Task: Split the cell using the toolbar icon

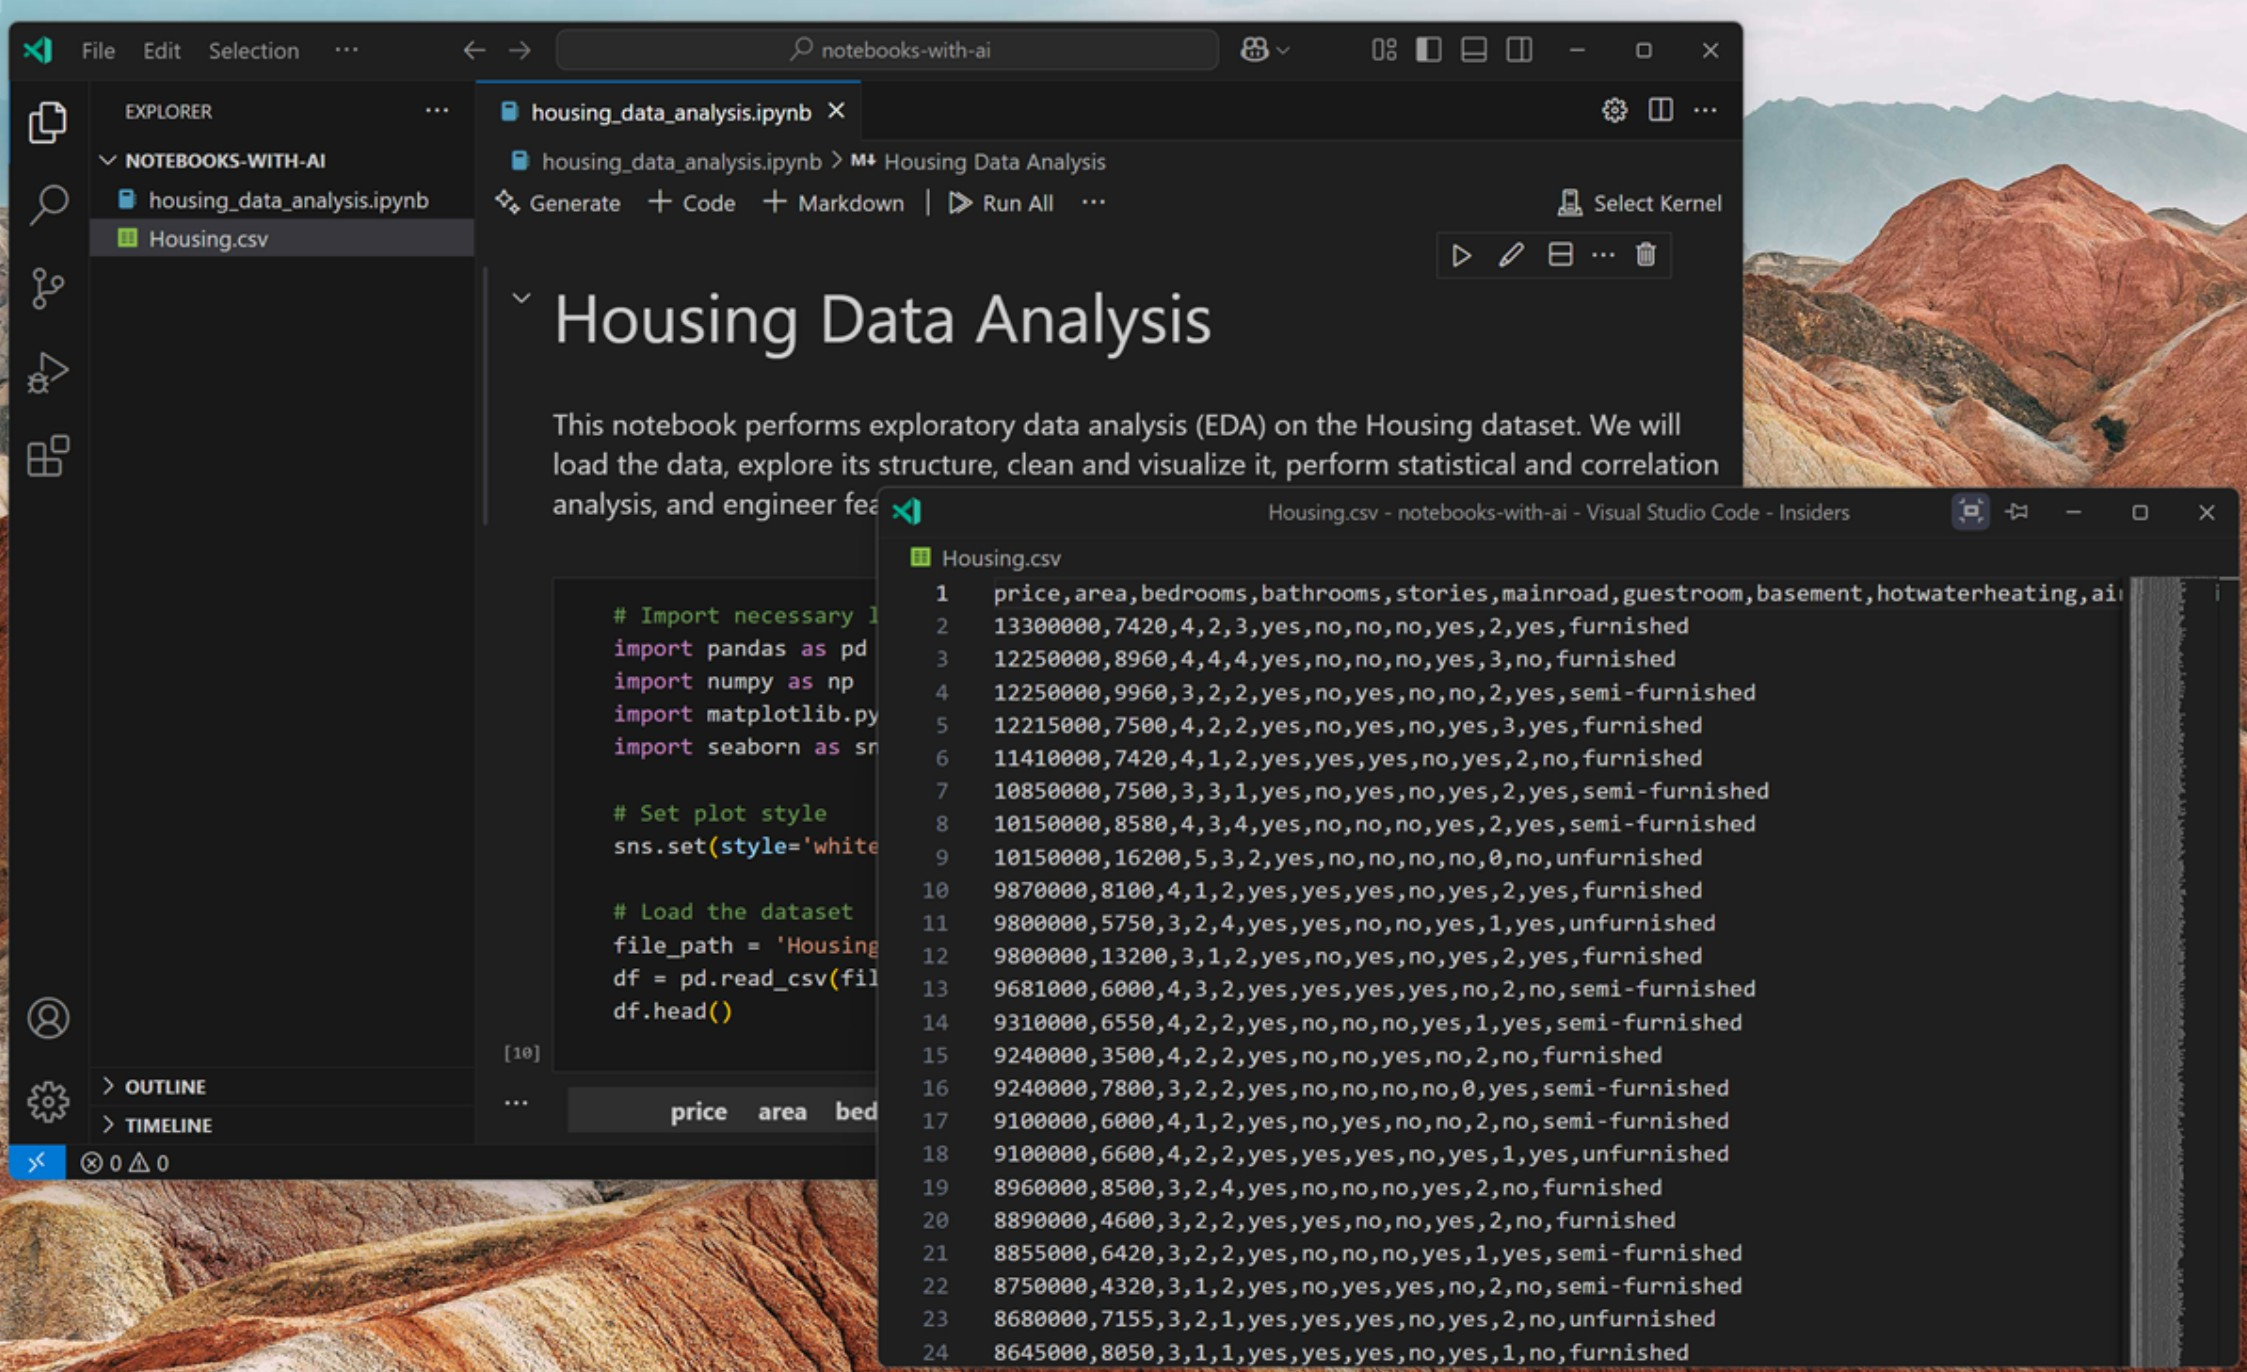Action: (1560, 256)
